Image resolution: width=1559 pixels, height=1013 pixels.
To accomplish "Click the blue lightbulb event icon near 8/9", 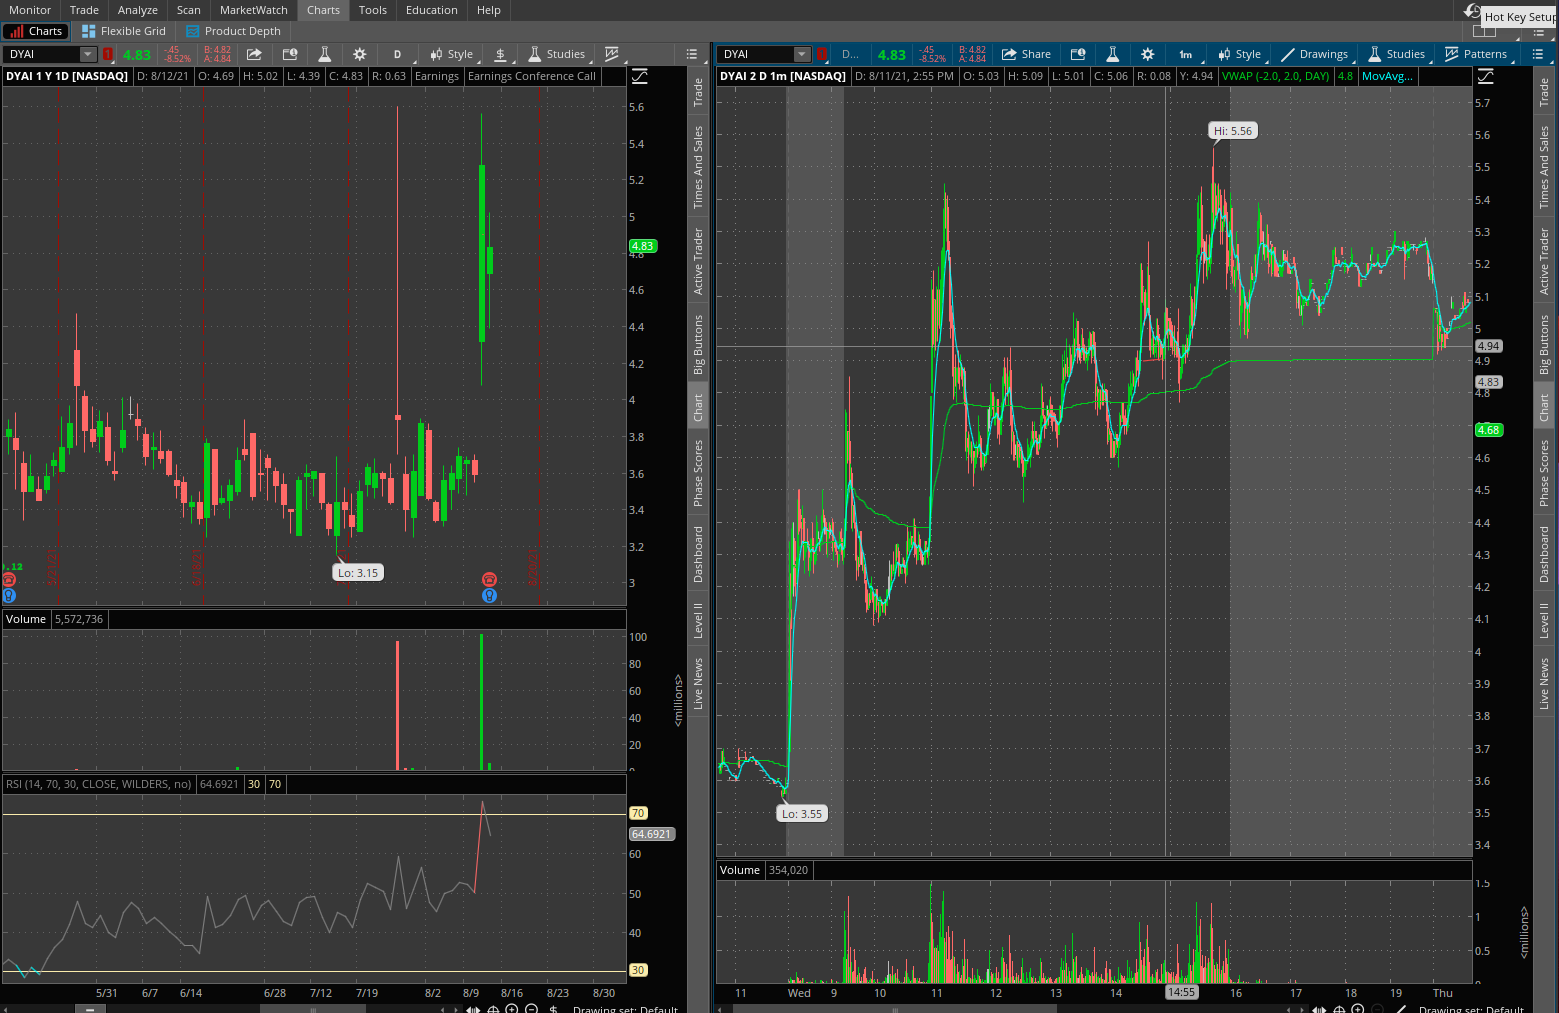I will pyautogui.click(x=489, y=595).
